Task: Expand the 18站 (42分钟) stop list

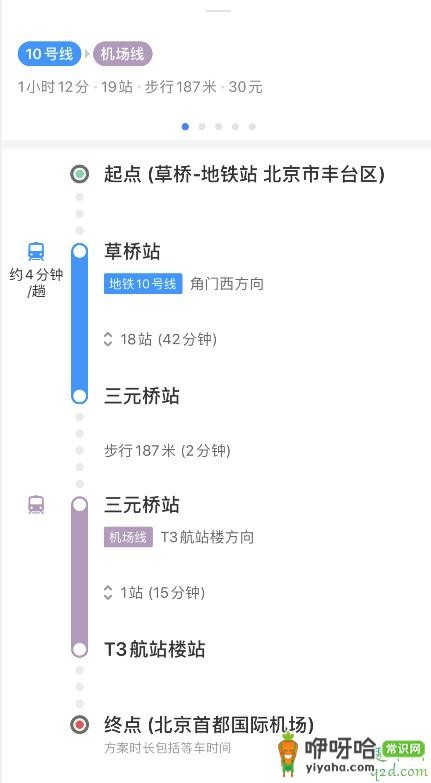Action: coord(160,340)
